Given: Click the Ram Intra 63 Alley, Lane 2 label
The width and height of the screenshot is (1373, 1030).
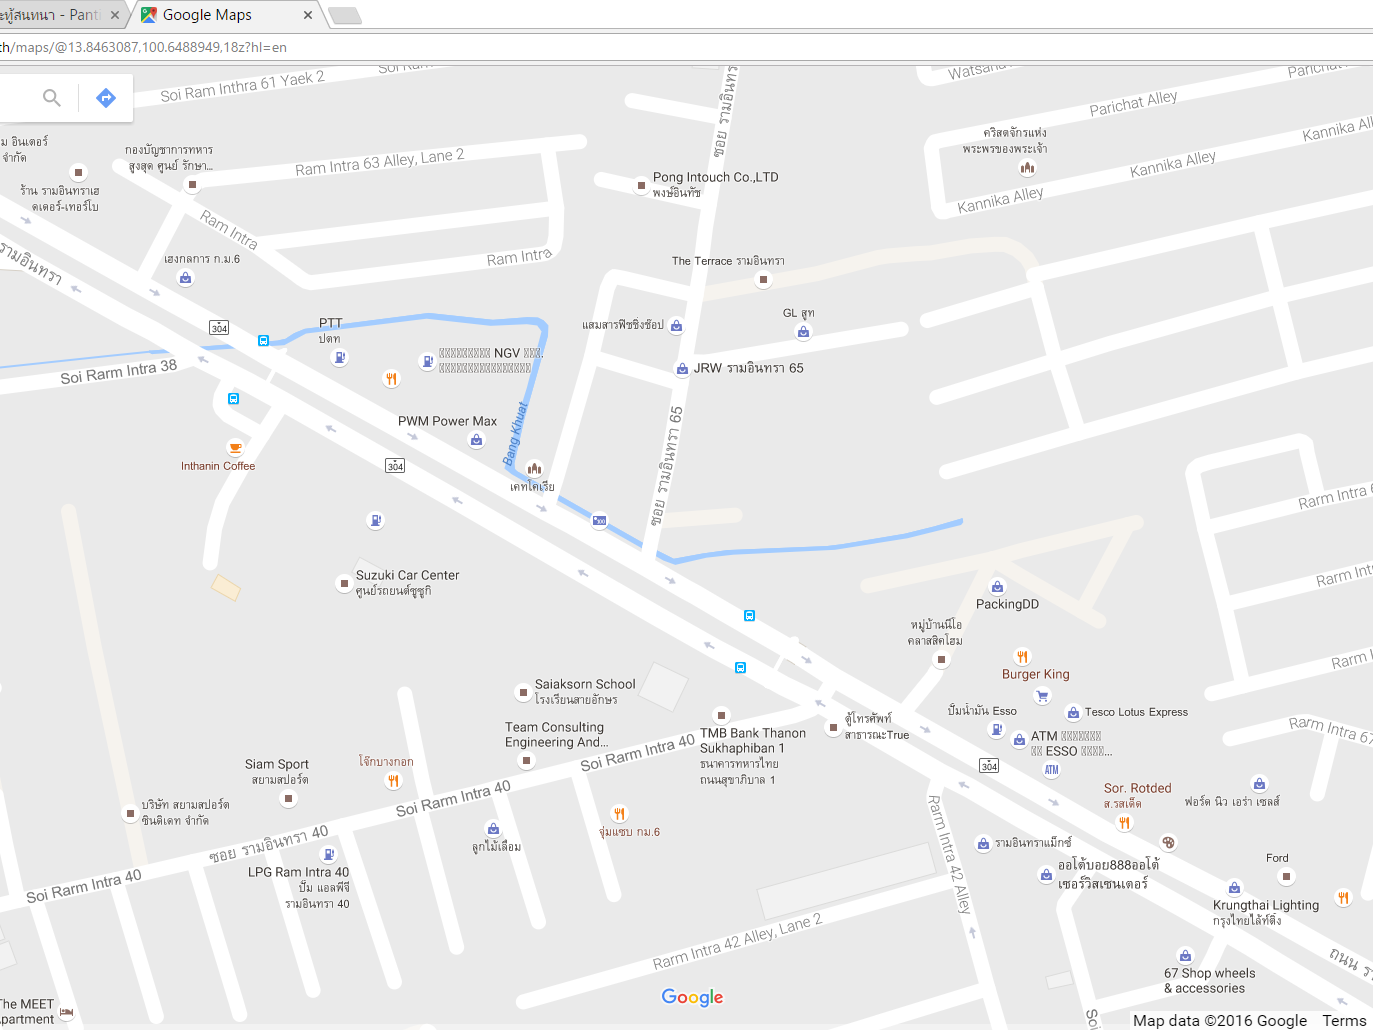Looking at the screenshot, I should click(379, 162).
